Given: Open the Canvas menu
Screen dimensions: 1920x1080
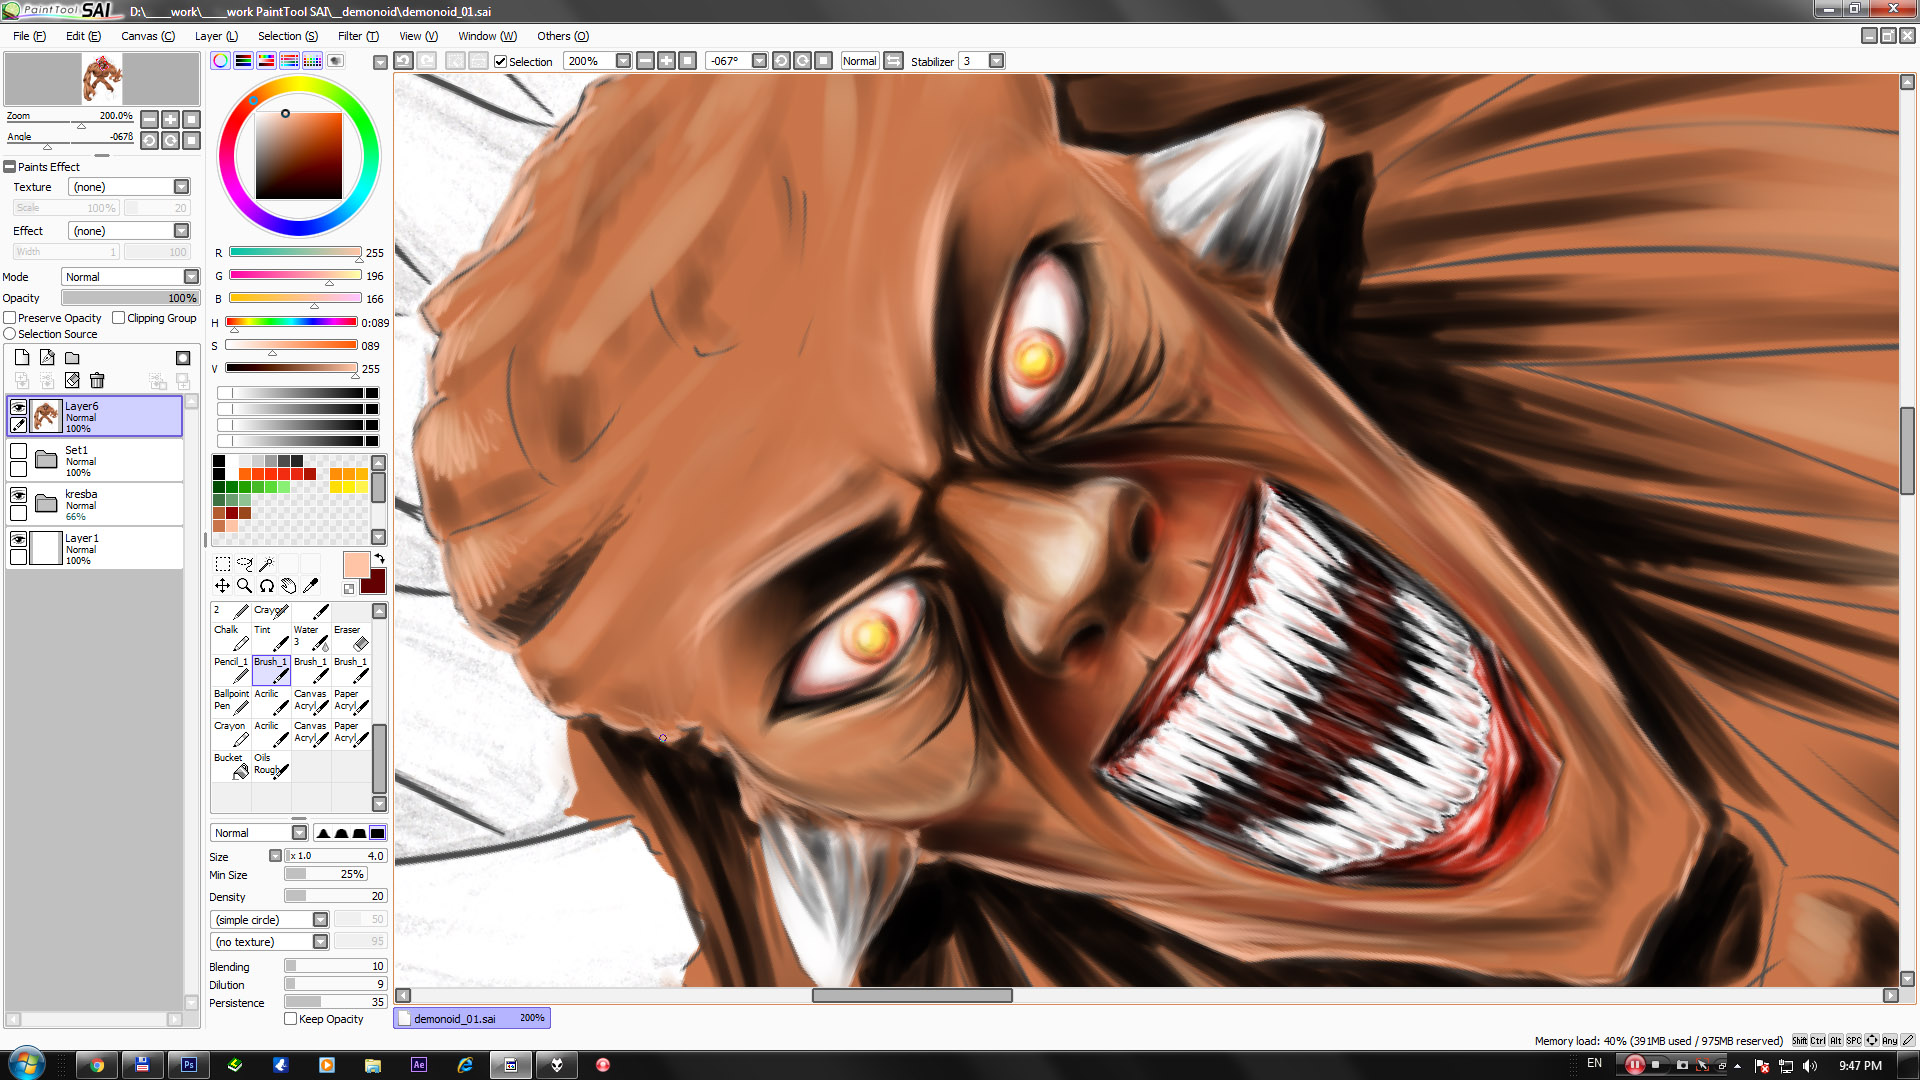Looking at the screenshot, I should point(148,36).
